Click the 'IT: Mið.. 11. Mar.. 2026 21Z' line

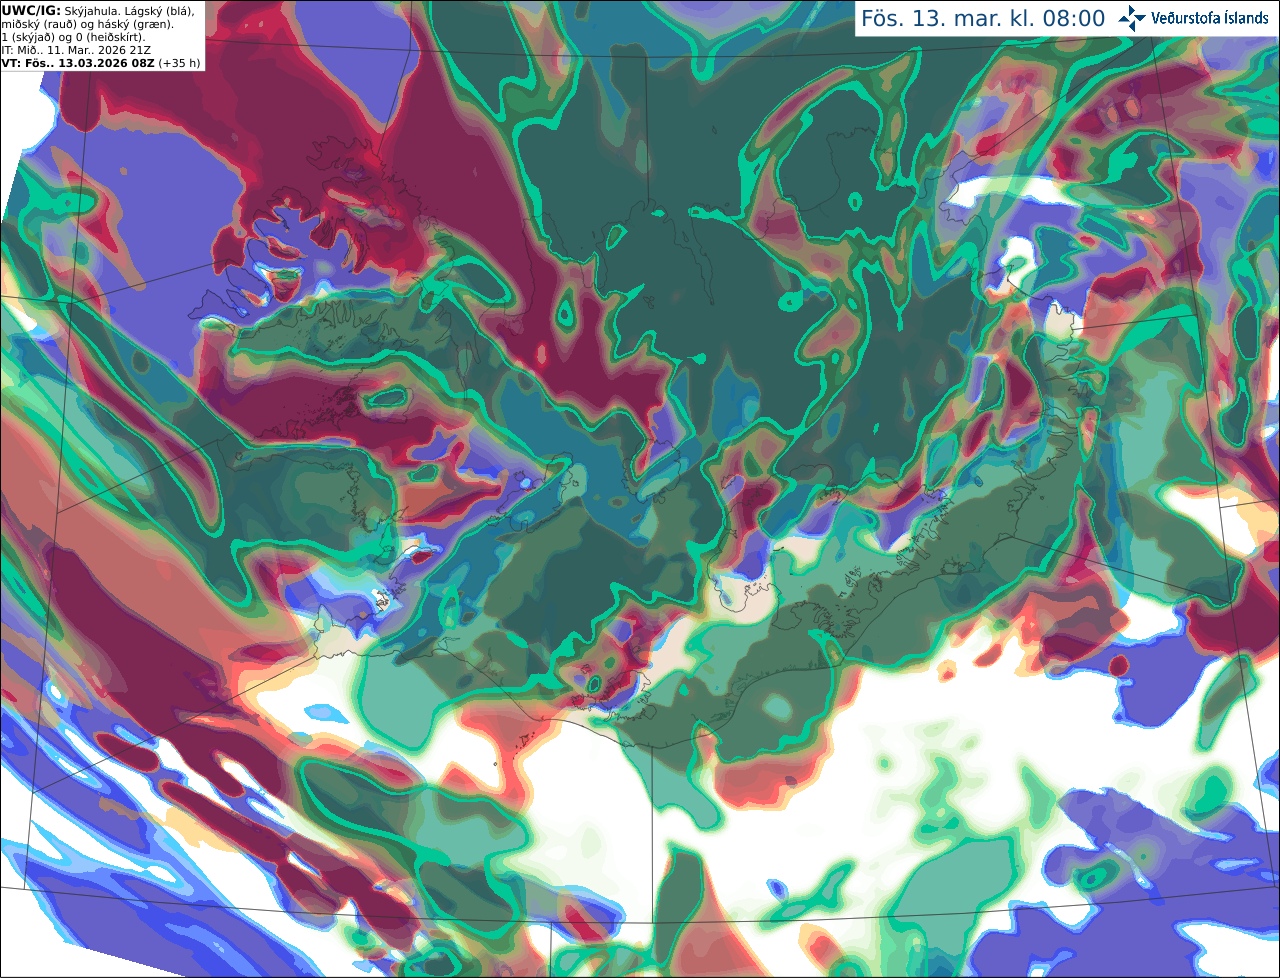click(76, 50)
